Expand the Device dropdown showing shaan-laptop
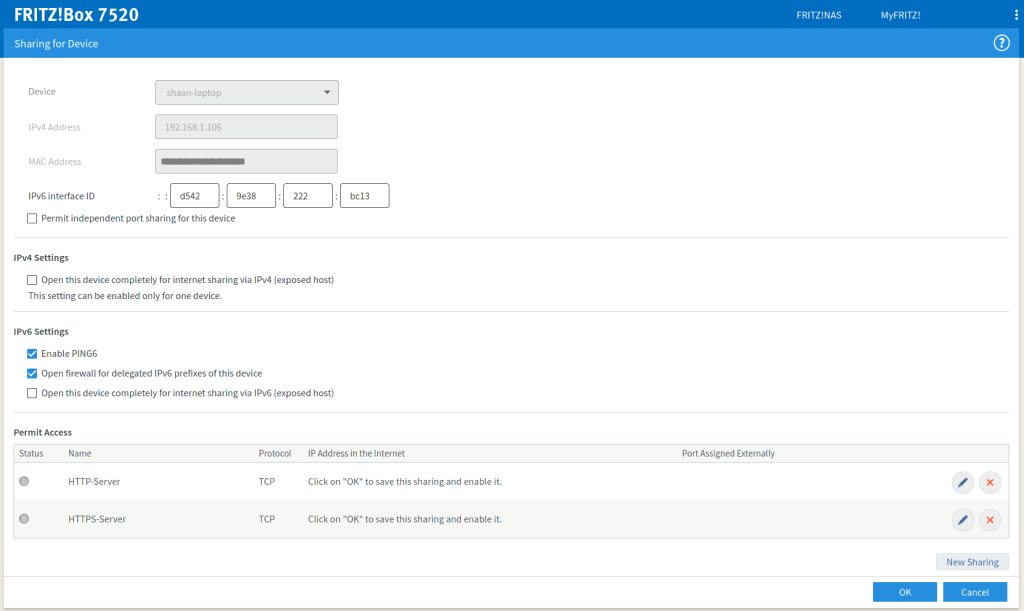1024x611 pixels. (x=246, y=93)
